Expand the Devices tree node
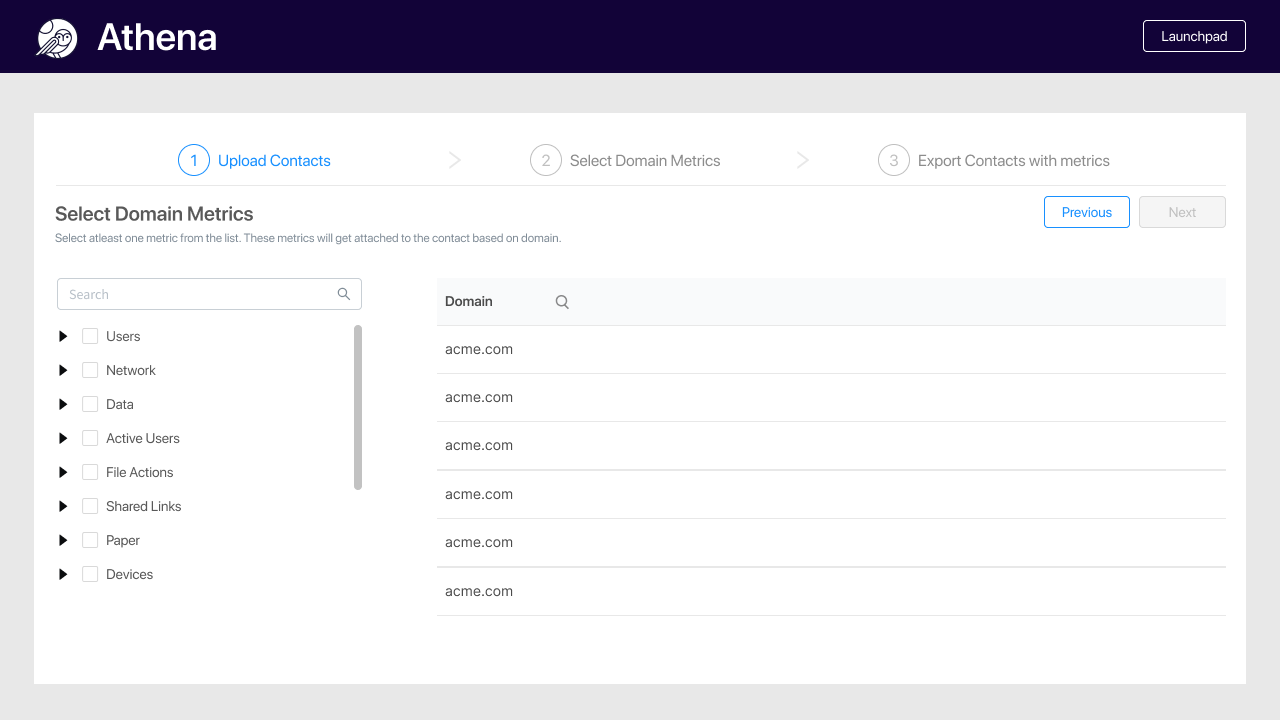 [63, 574]
